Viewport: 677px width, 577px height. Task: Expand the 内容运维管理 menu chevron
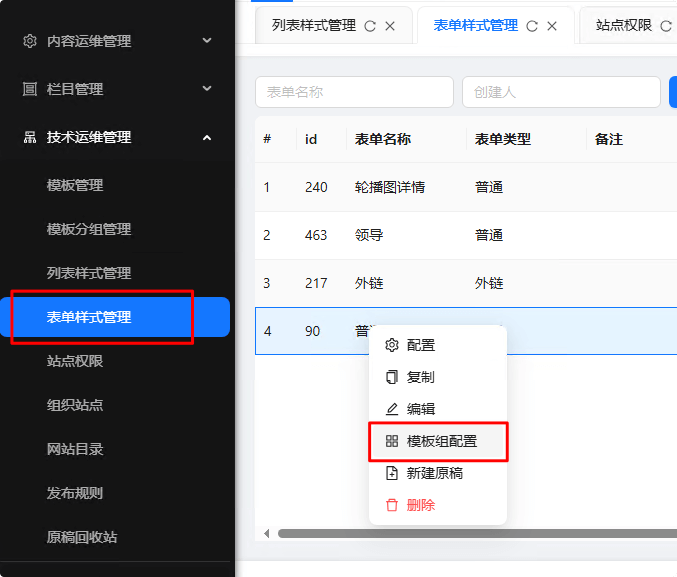(207, 41)
